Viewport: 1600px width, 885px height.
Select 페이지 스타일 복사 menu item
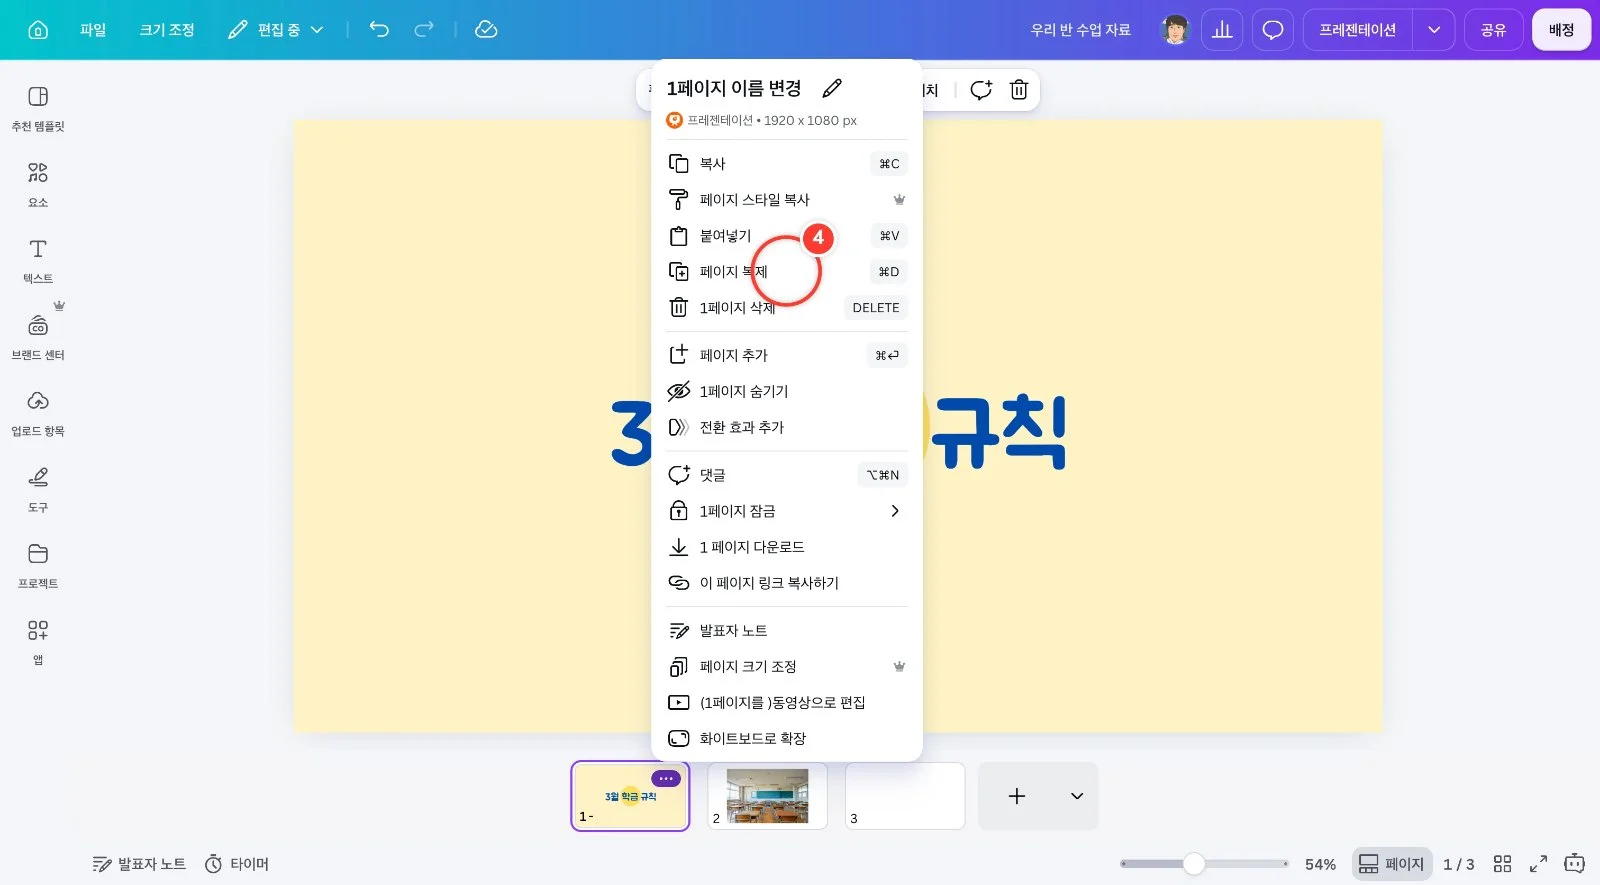(x=787, y=199)
